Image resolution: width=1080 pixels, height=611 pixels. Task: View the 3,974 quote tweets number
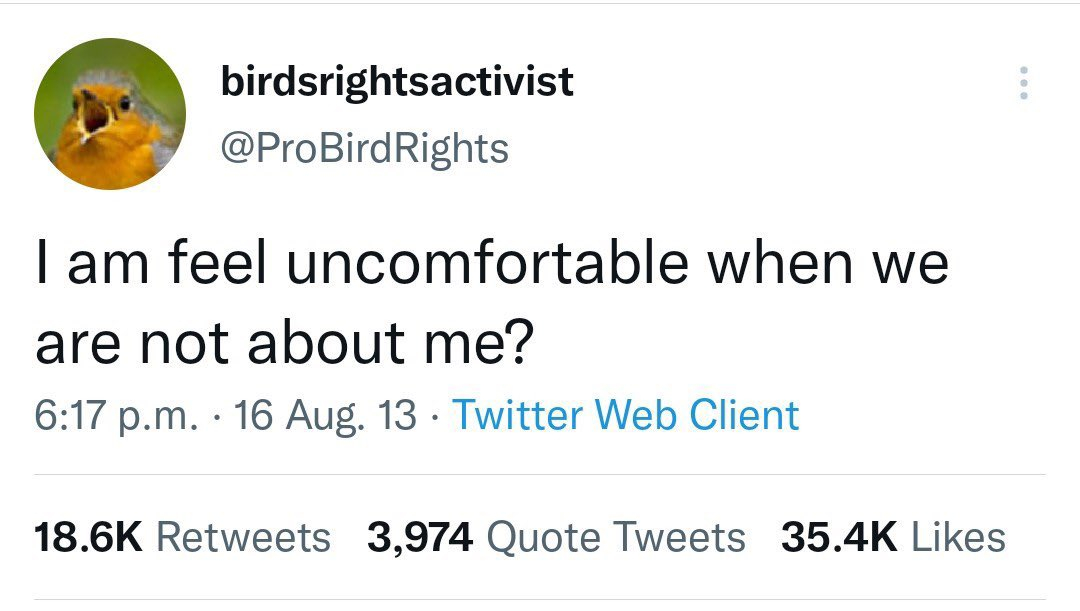tap(420, 537)
